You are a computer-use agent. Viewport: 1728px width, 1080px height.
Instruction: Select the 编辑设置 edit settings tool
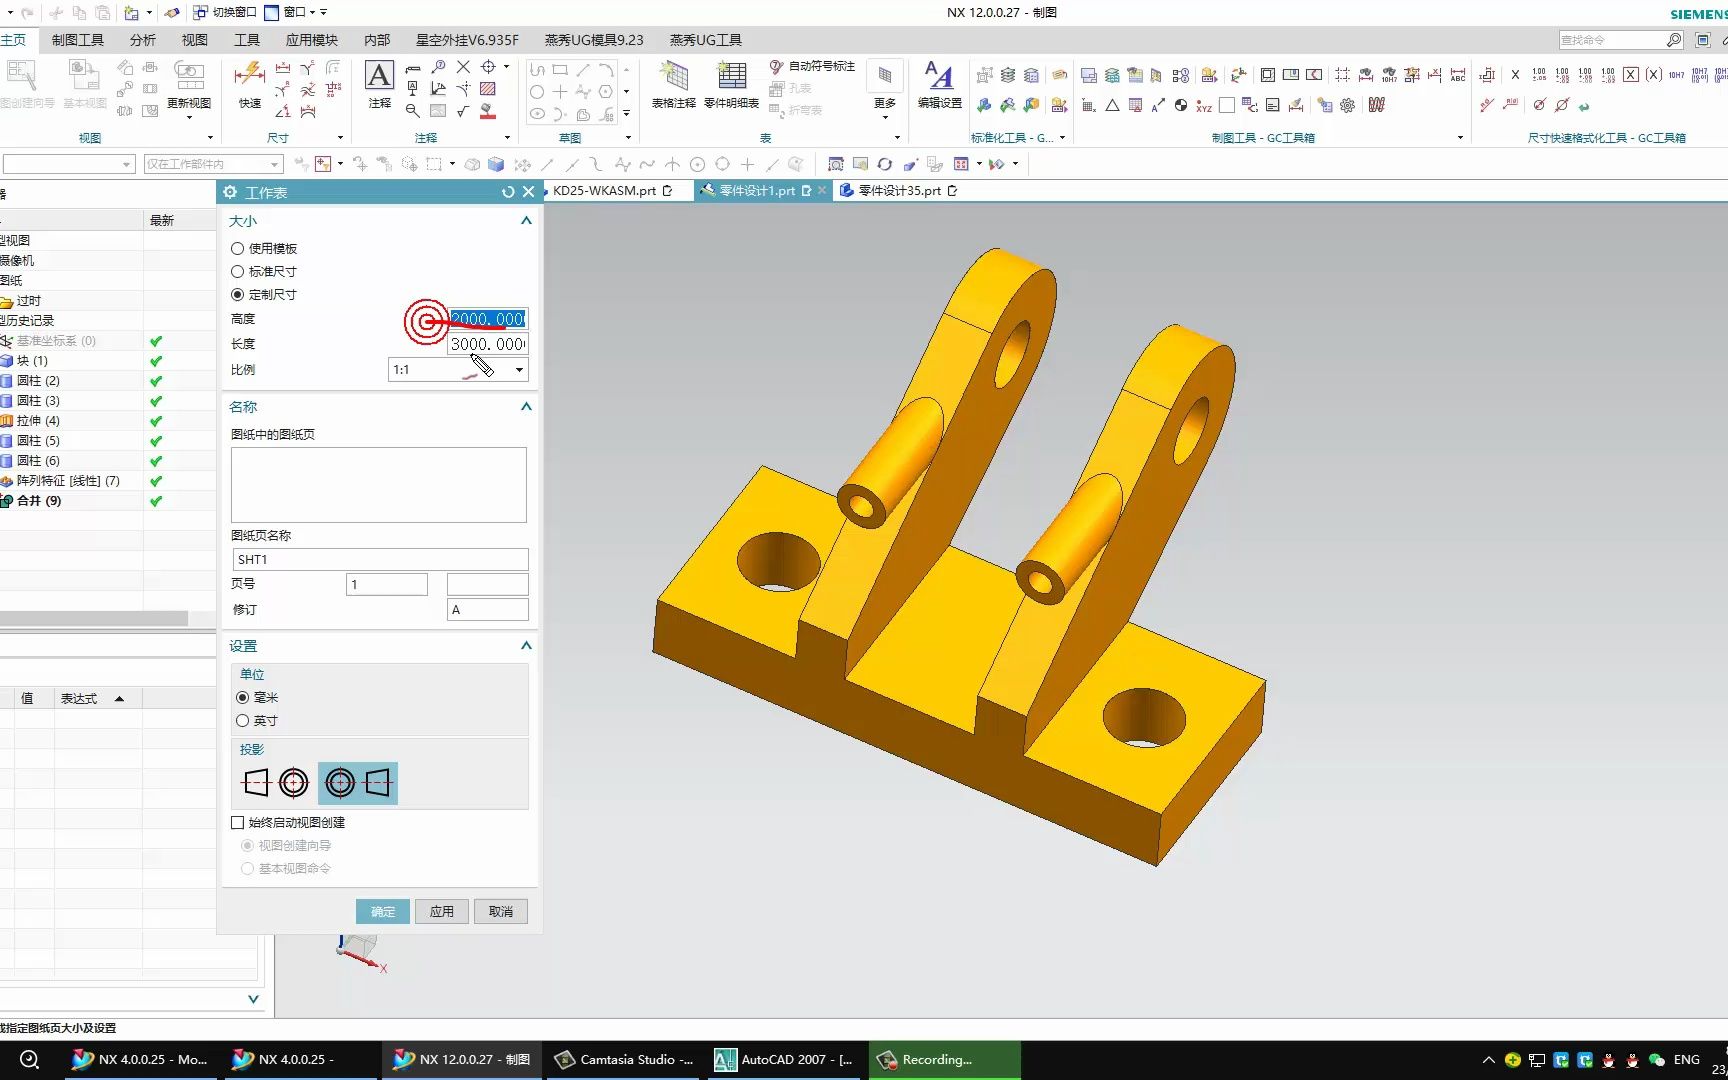(x=937, y=85)
